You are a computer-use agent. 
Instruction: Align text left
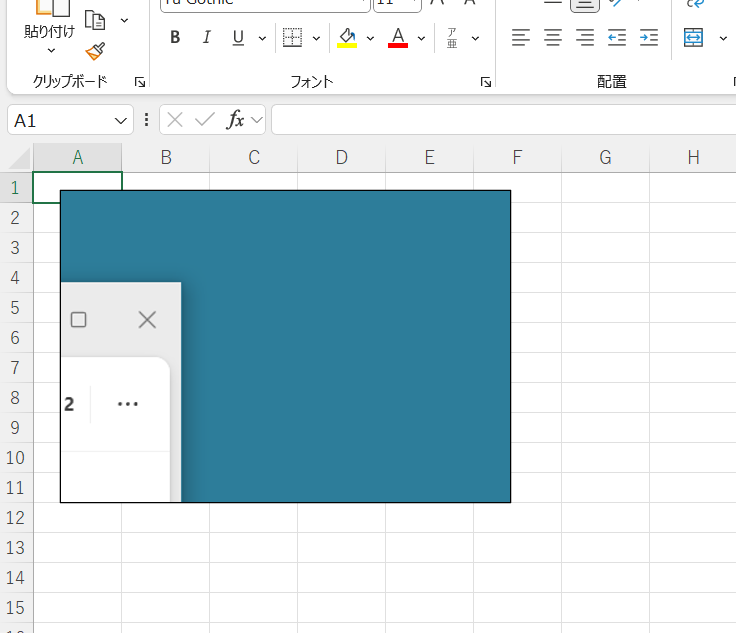(x=521, y=38)
